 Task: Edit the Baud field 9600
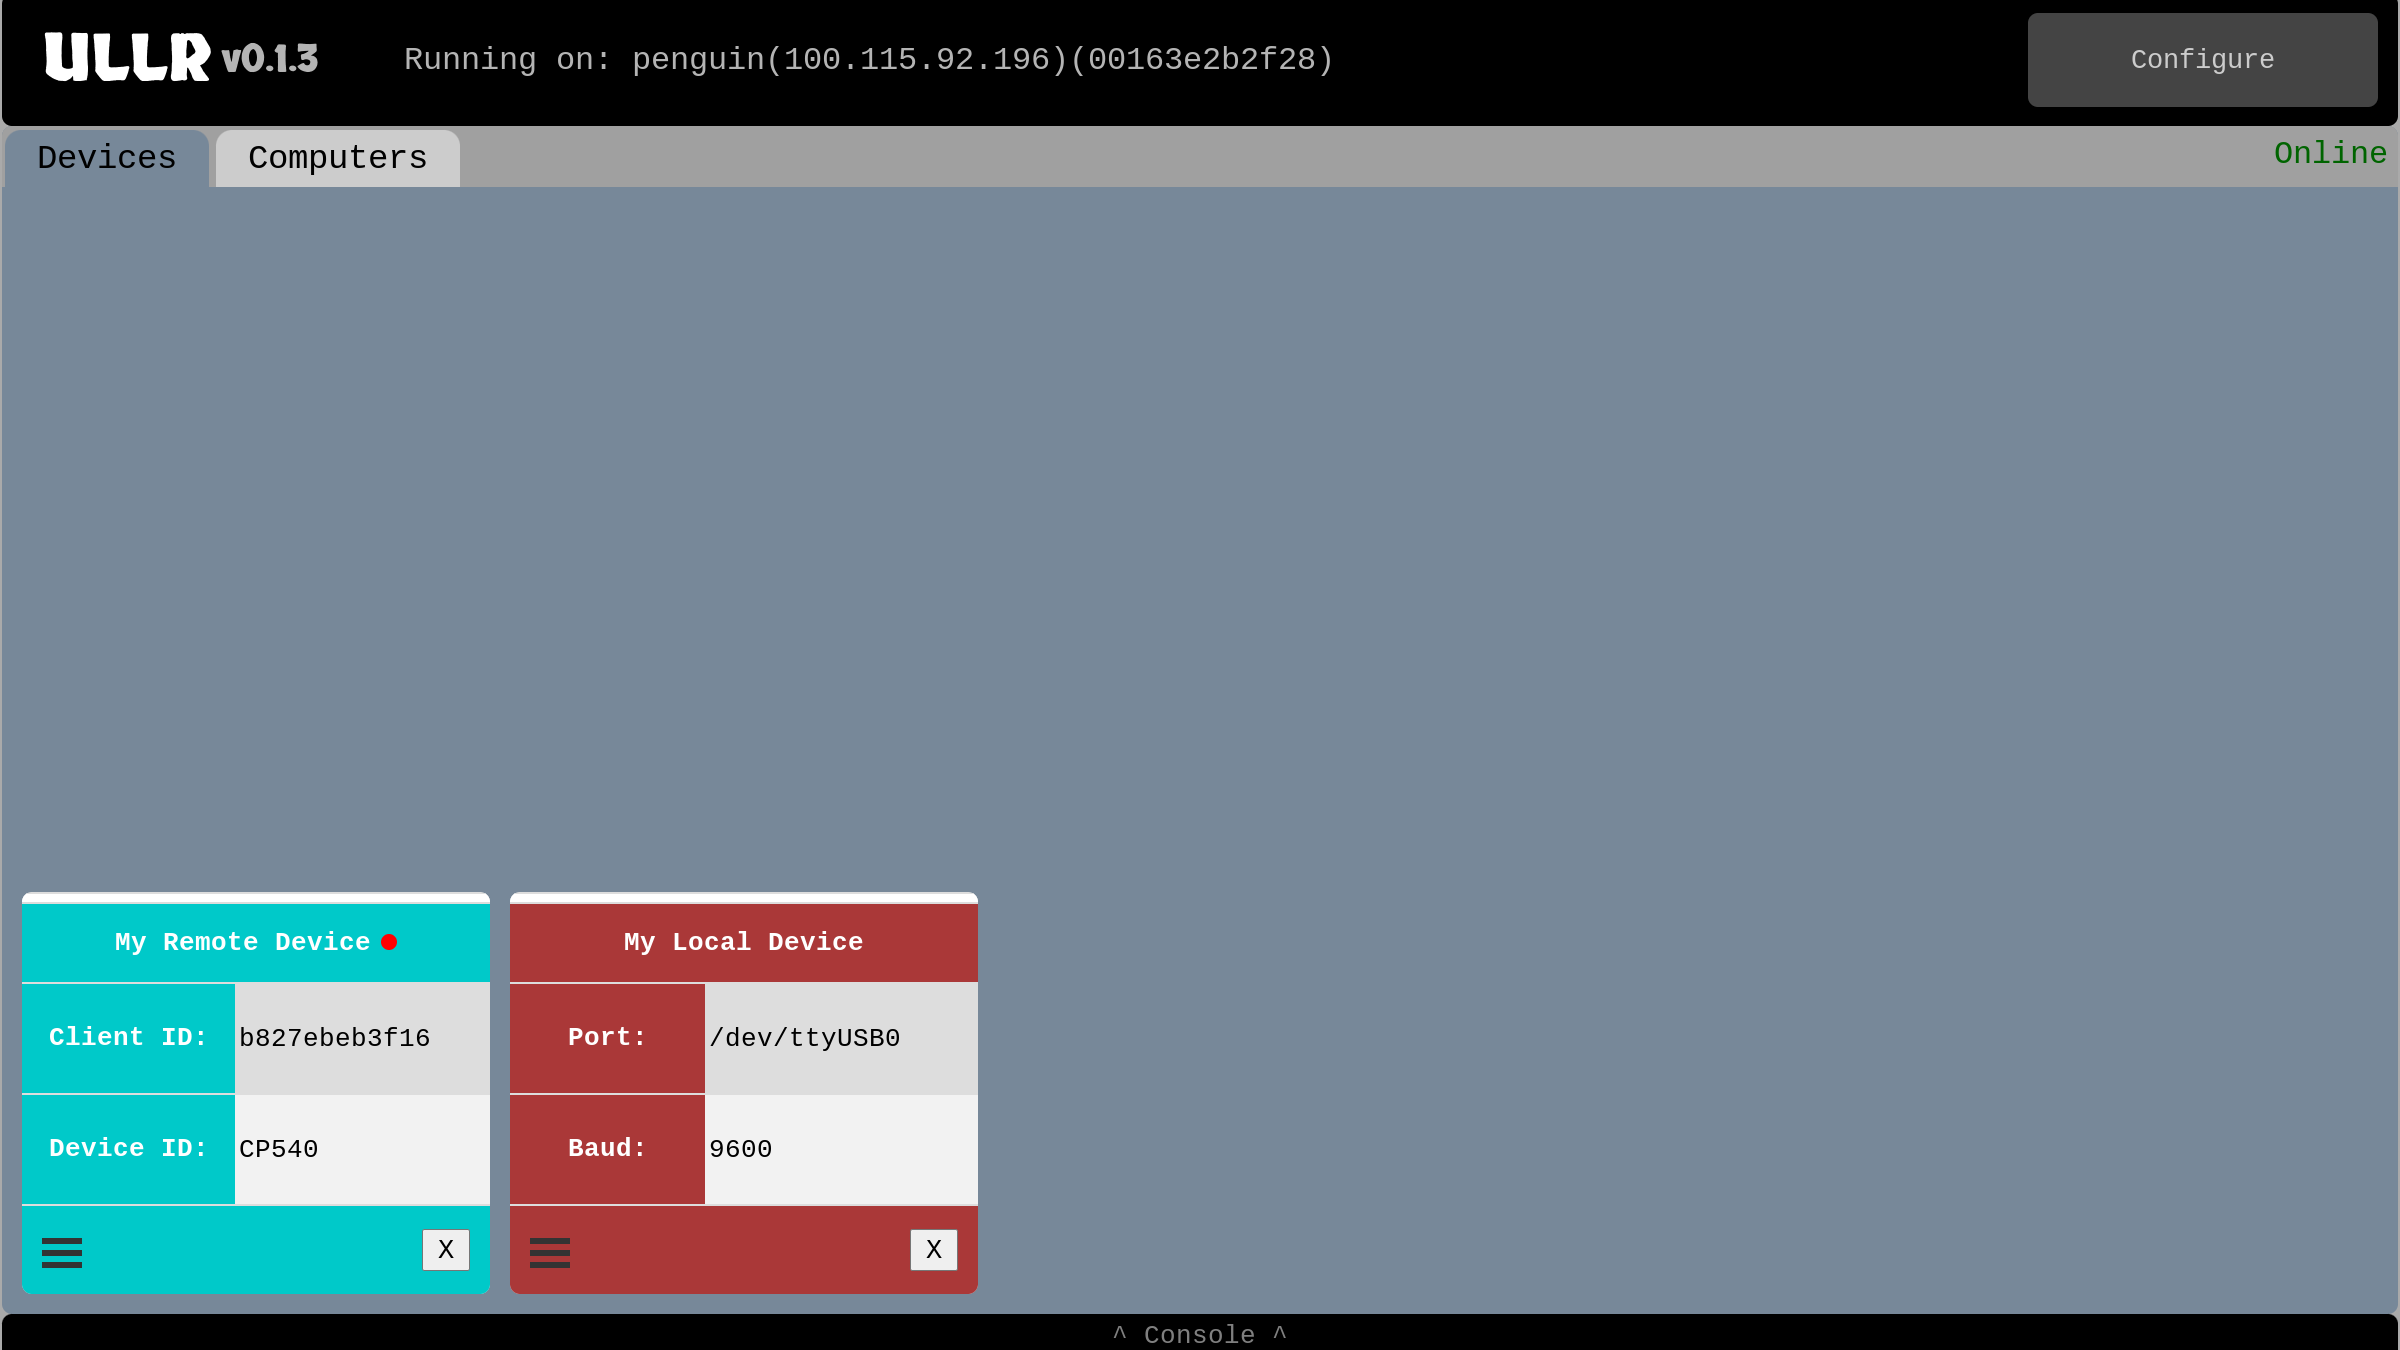click(x=841, y=1149)
